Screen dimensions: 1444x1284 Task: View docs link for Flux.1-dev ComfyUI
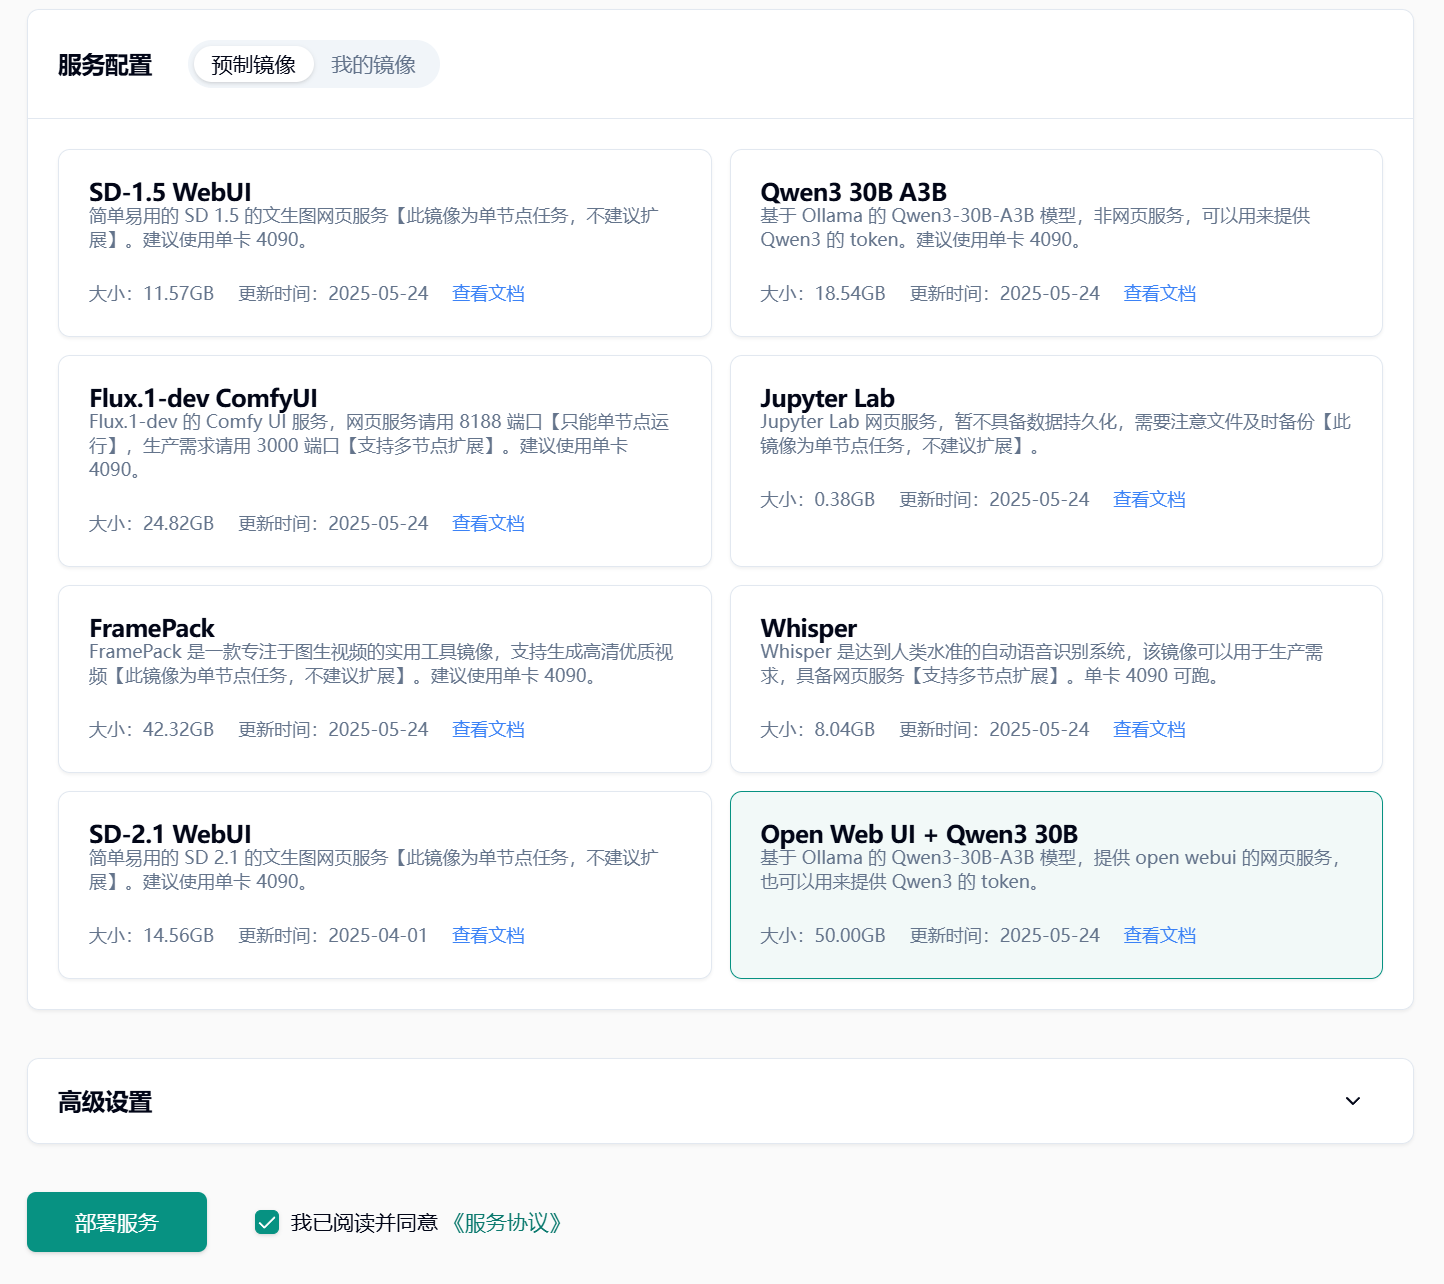coord(488,524)
